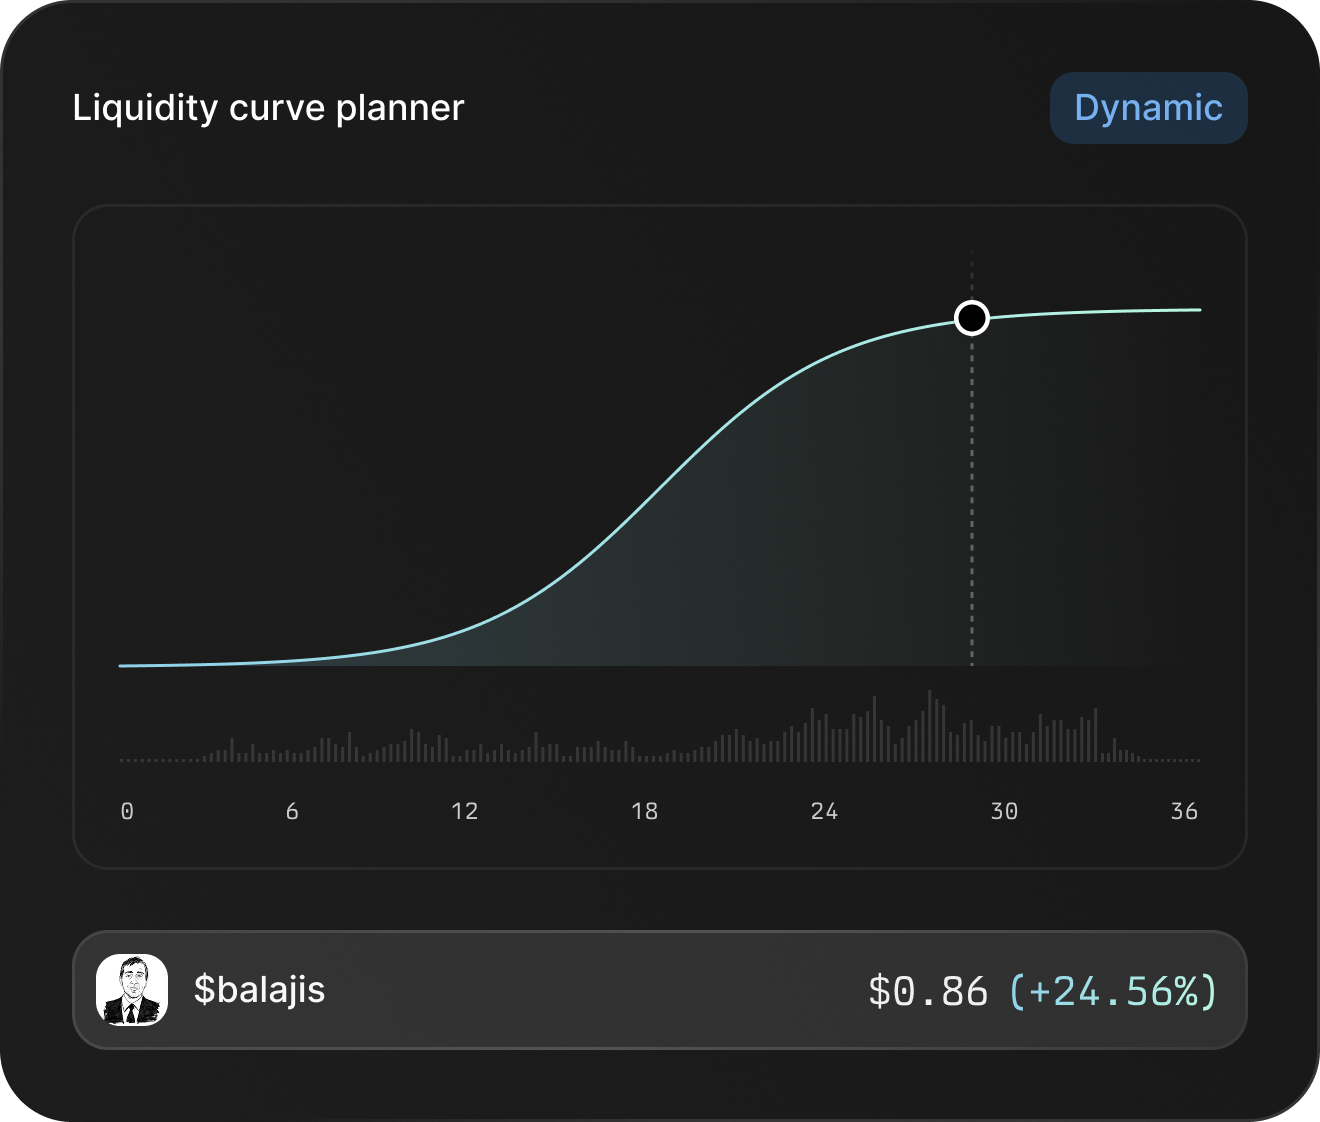Viewport: 1320px width, 1122px height.
Task: Select the 6 axis tick label
Action: tap(292, 811)
